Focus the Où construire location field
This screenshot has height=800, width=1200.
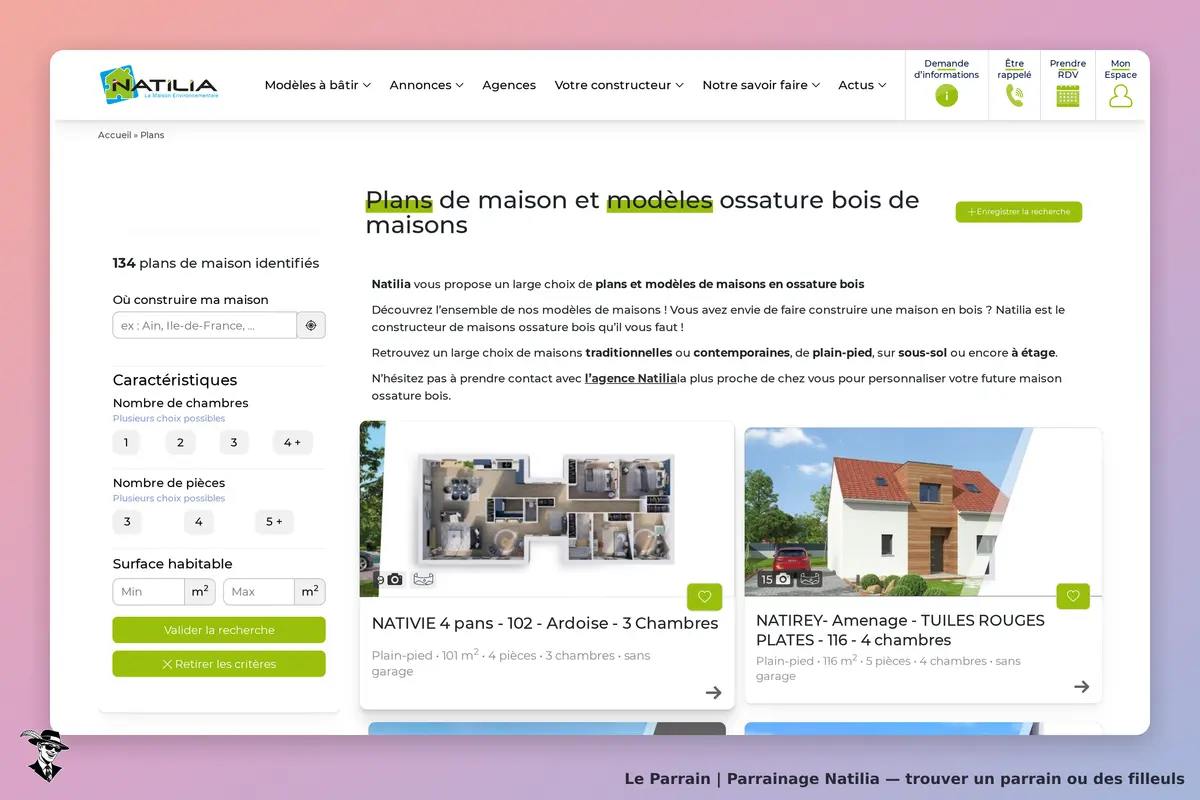tap(205, 325)
